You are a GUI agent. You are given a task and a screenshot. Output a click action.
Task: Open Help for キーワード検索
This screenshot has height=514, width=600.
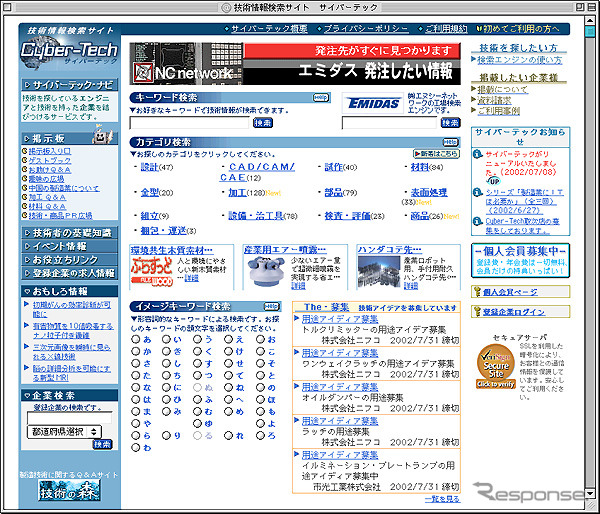click(320, 97)
